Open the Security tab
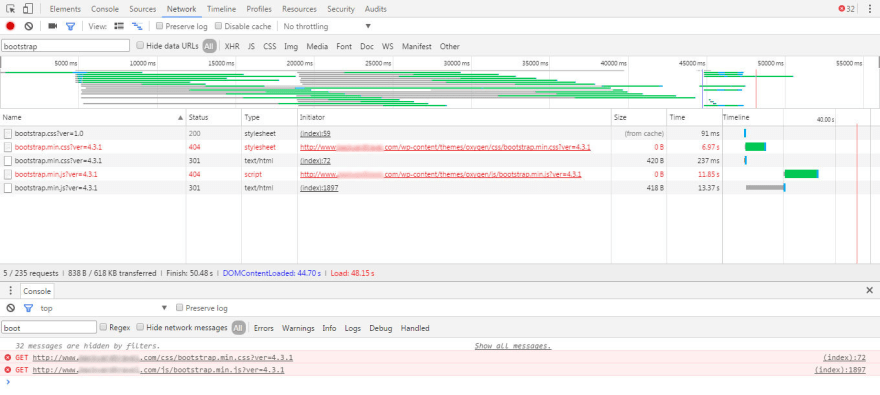The width and height of the screenshot is (880, 395). click(x=341, y=9)
